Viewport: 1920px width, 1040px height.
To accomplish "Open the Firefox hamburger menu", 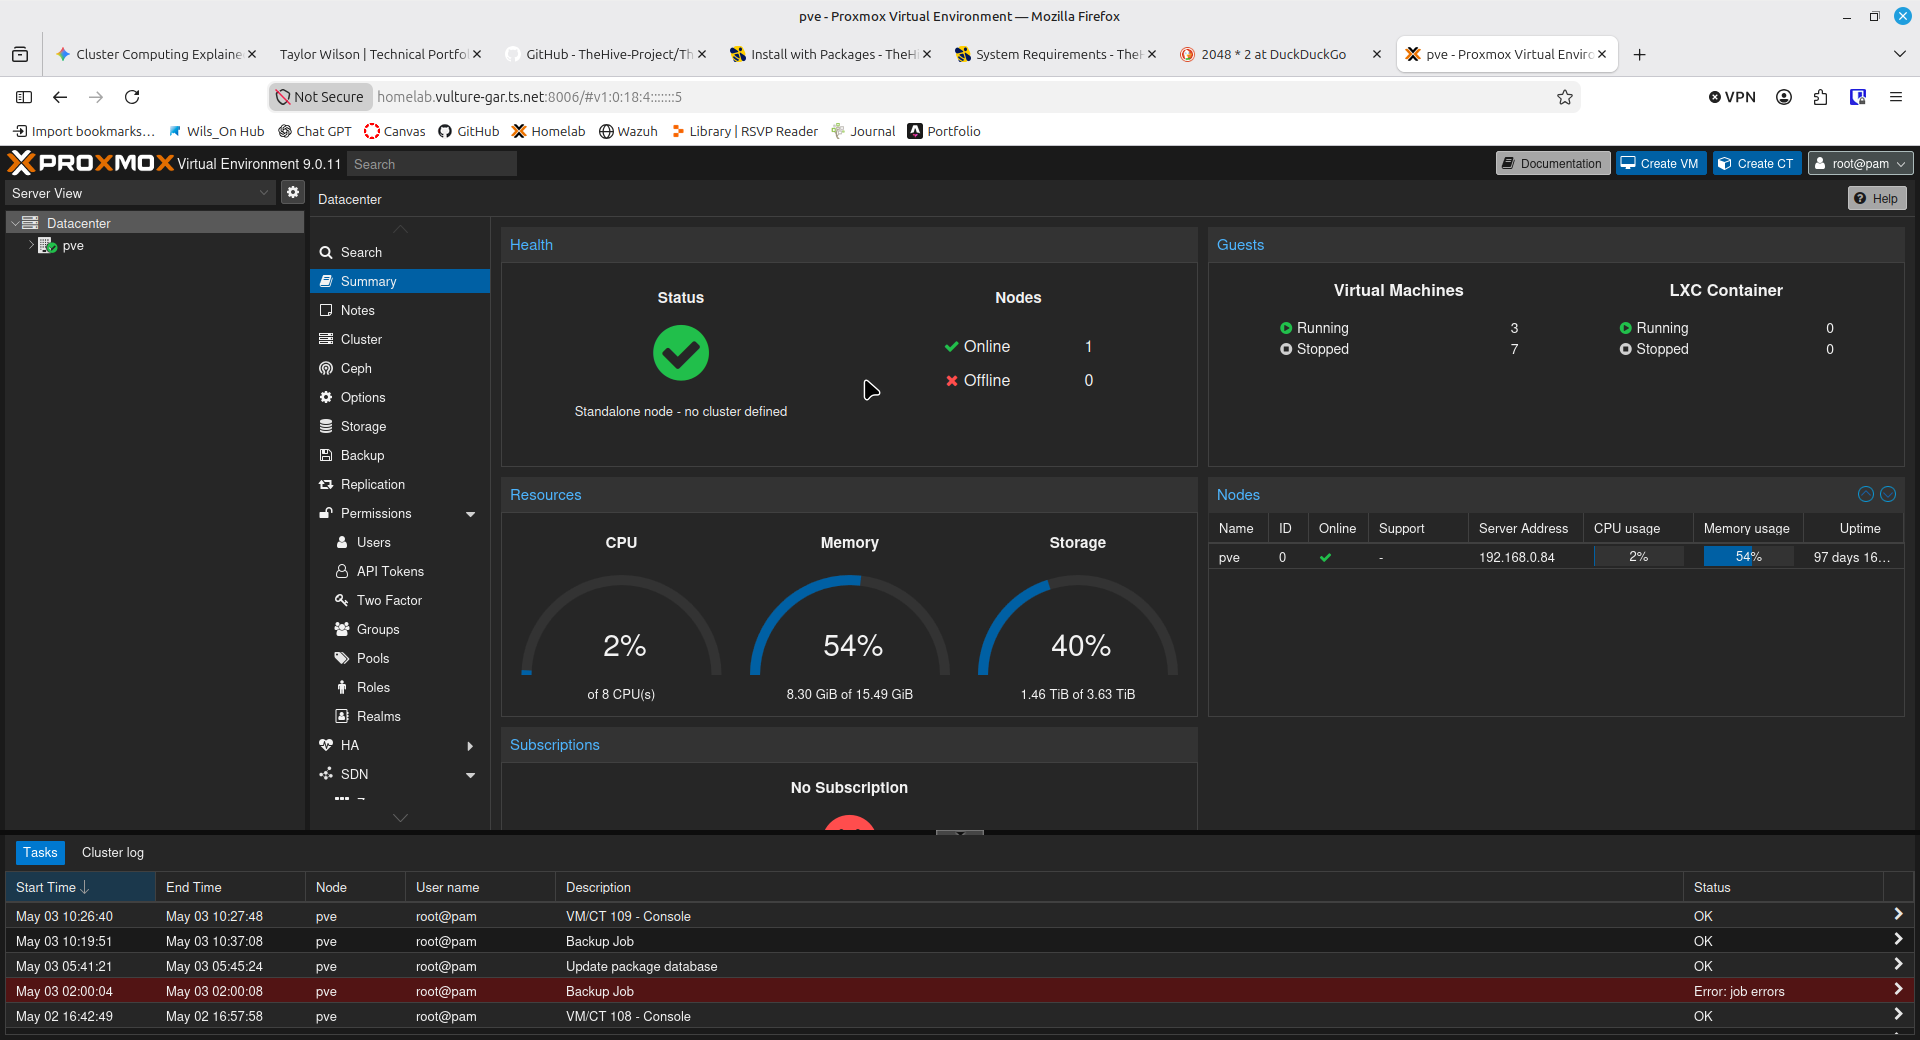I will click(1895, 97).
